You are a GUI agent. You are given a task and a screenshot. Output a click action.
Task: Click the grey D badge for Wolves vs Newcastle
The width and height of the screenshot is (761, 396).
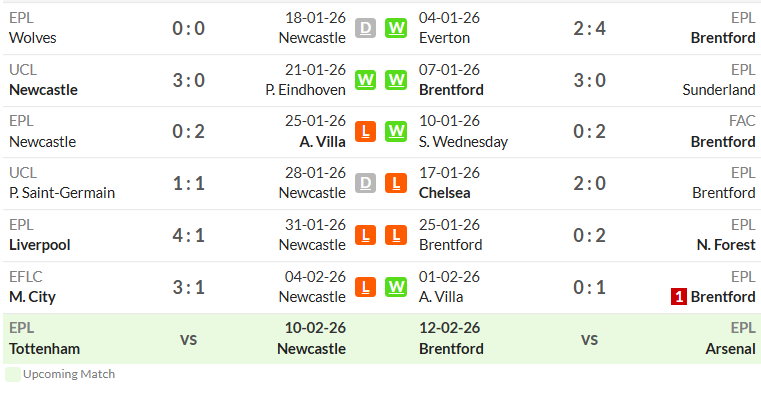pyautogui.click(x=365, y=28)
